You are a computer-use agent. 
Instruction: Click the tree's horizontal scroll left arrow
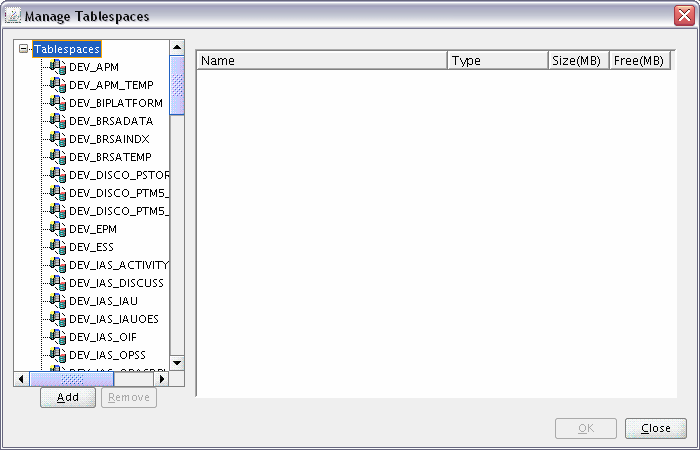21,379
